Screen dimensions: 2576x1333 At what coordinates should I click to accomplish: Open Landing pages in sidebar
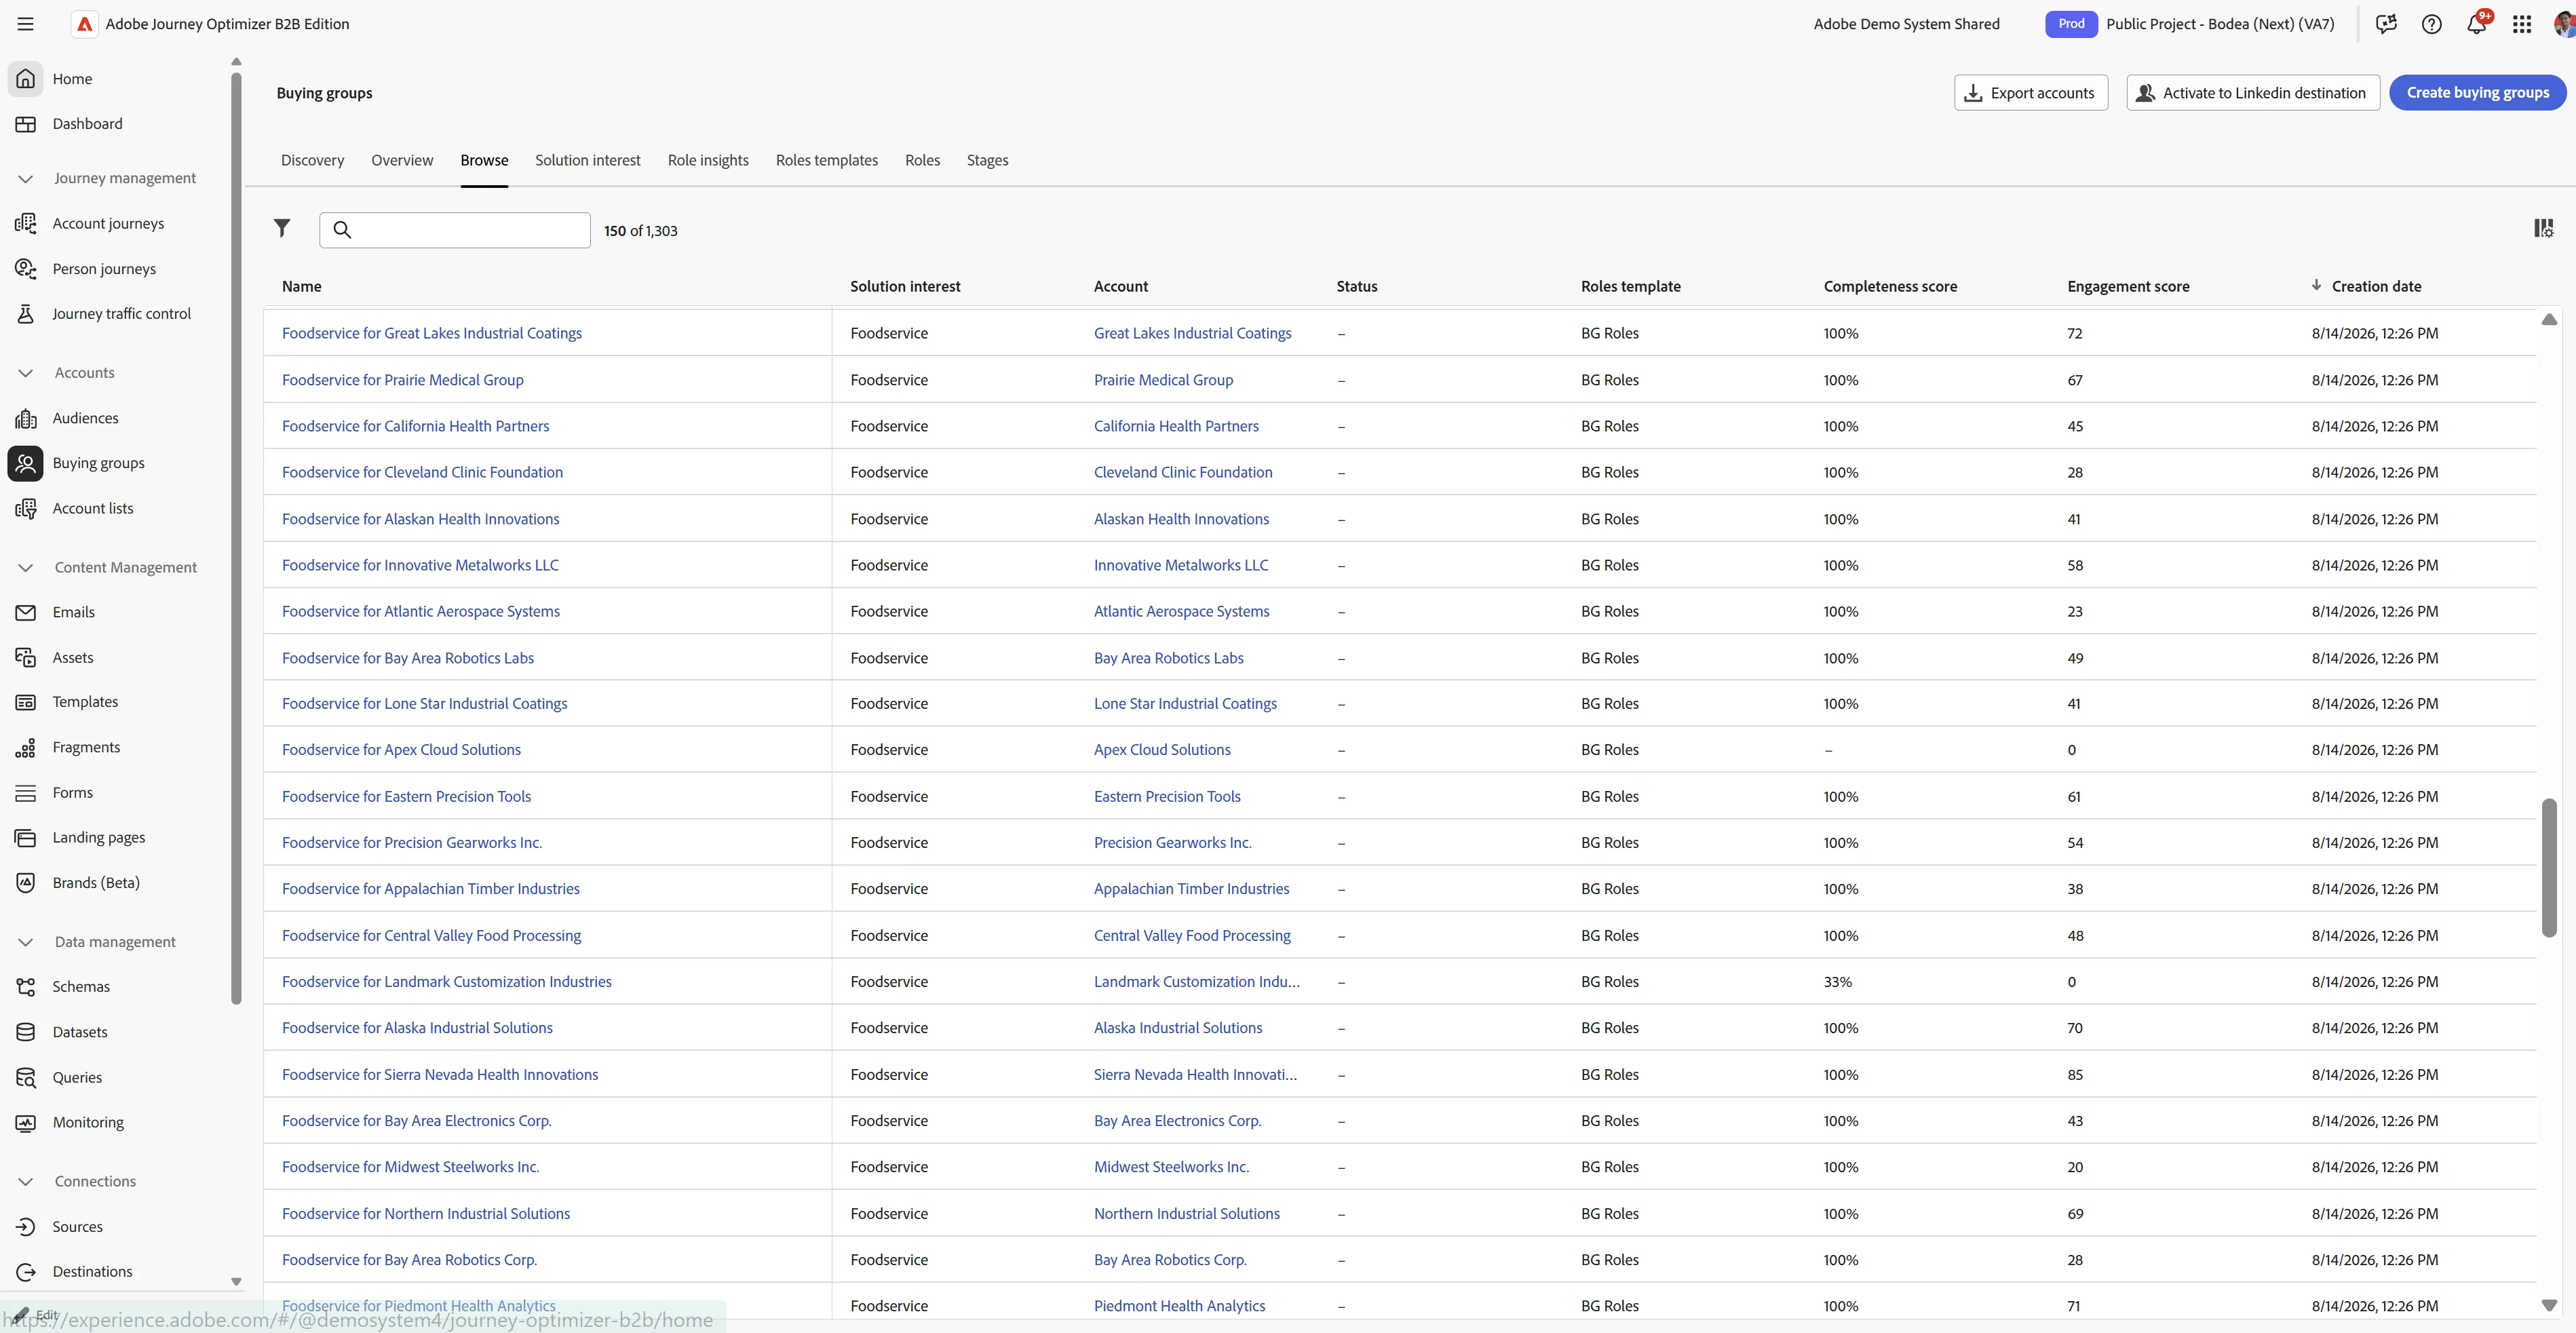tap(99, 837)
